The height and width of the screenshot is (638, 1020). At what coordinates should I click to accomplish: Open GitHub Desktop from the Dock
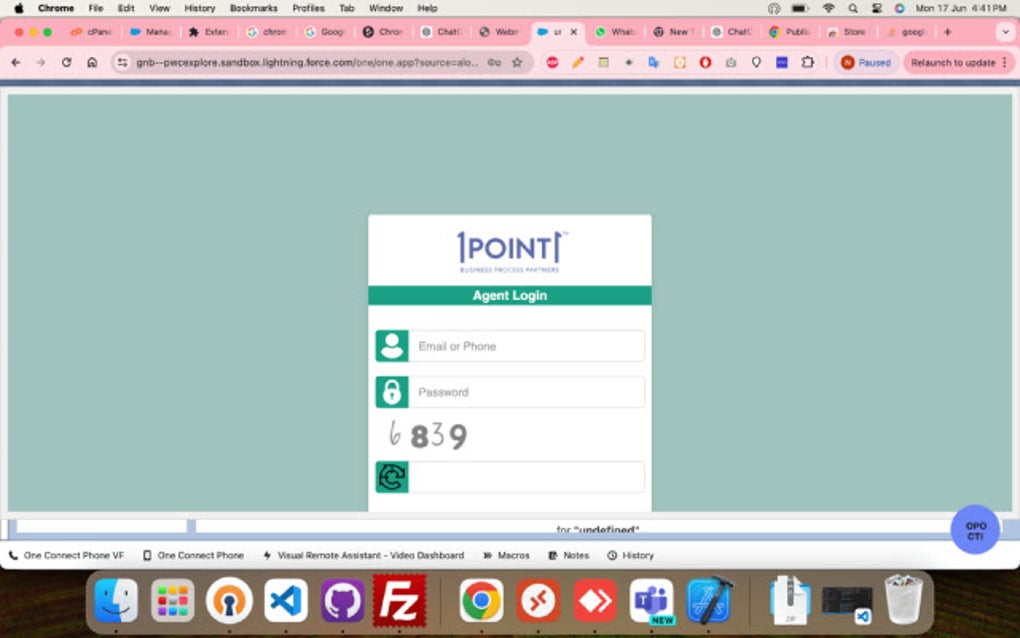point(342,600)
